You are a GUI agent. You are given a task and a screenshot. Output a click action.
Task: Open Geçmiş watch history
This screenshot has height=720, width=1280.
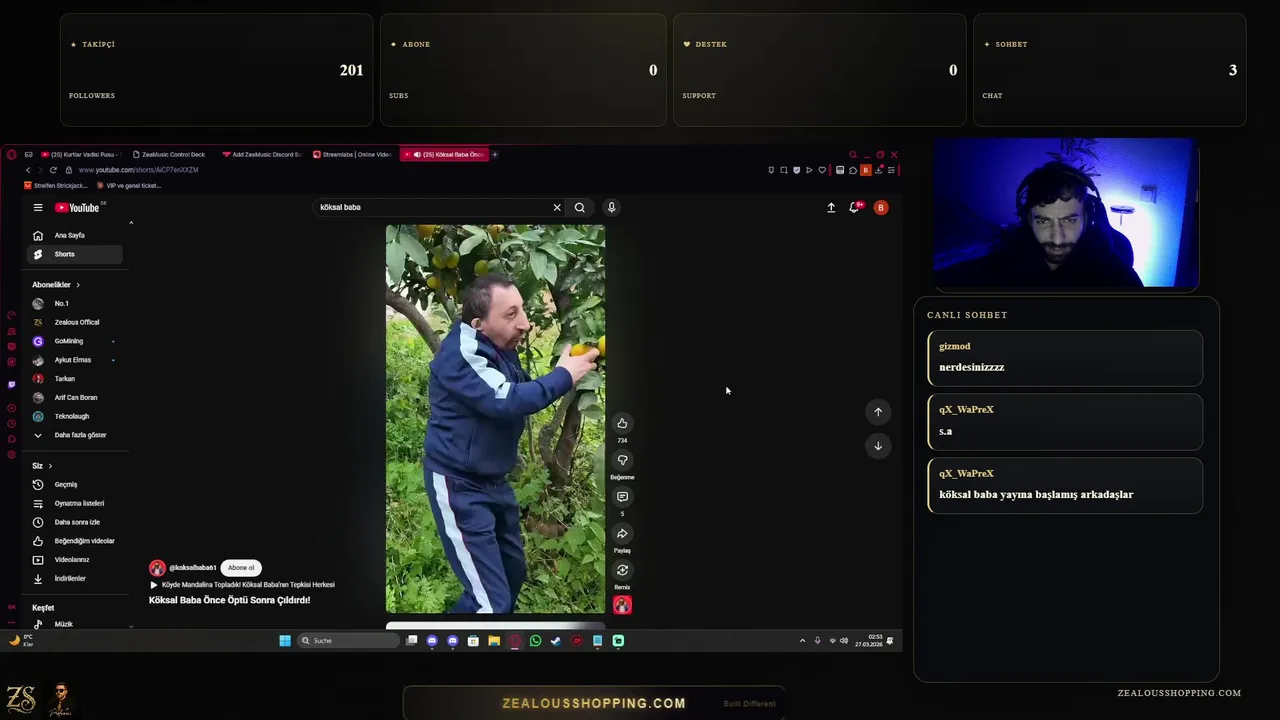[x=75, y=484]
